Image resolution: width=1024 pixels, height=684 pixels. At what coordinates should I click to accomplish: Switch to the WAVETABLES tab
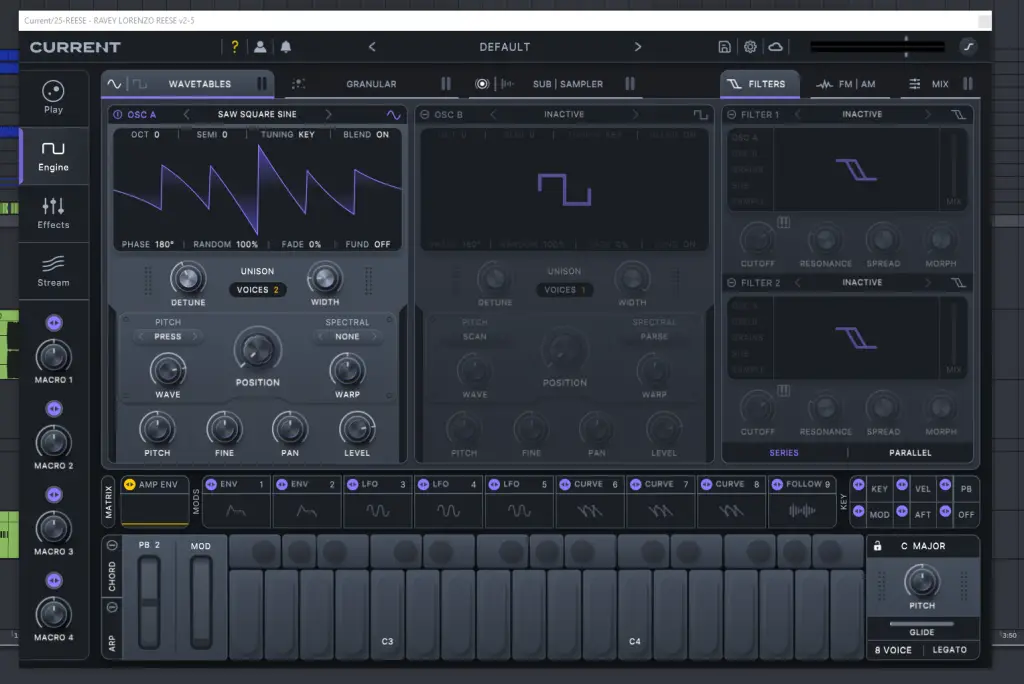(x=187, y=84)
